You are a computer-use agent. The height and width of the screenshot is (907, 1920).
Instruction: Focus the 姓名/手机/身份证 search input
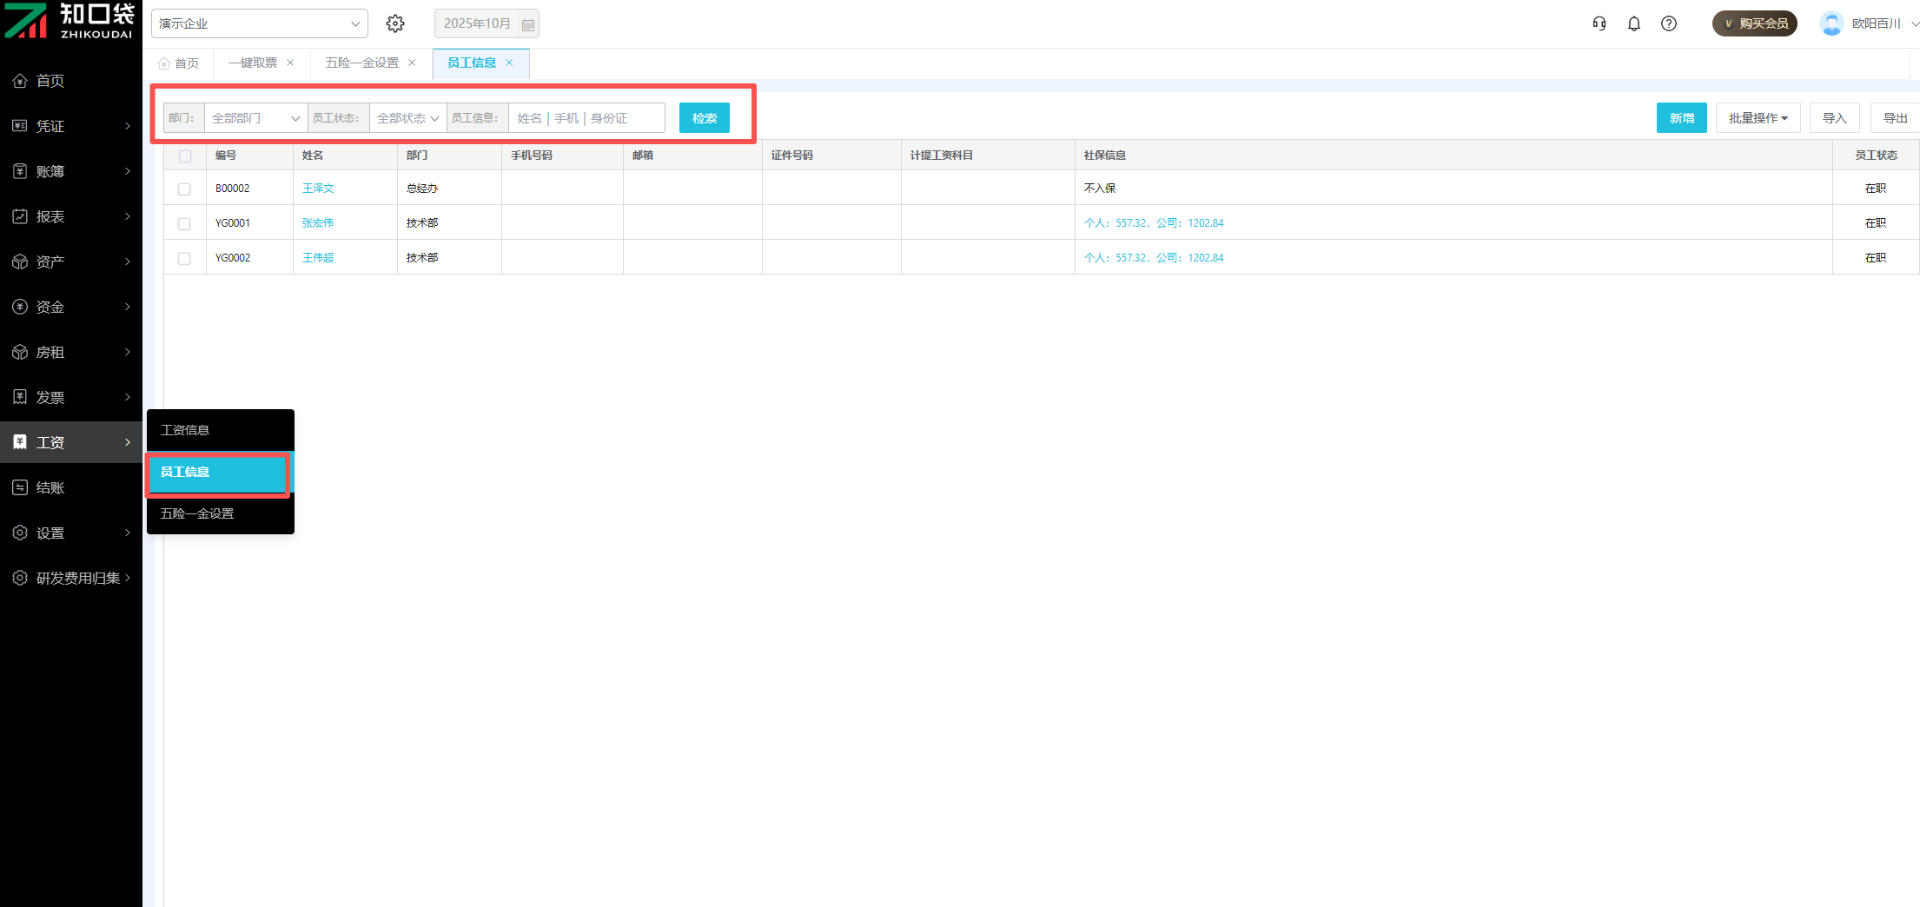(x=586, y=118)
